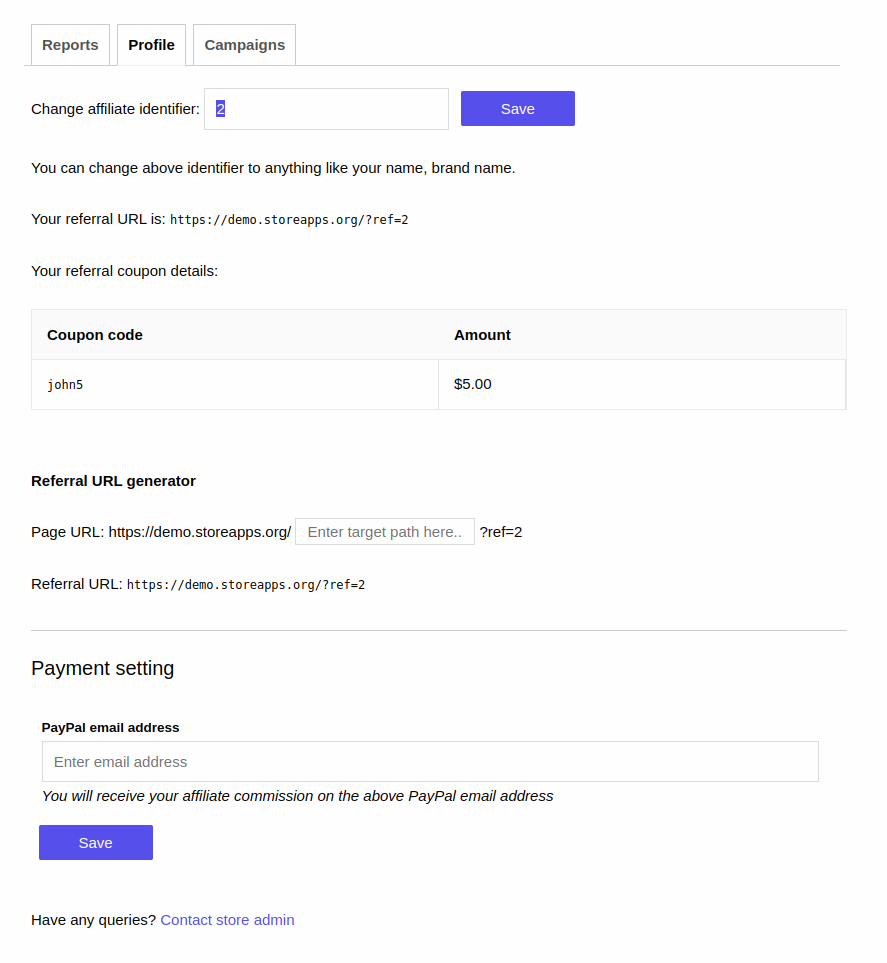Focus the PayPal email address field

click(430, 762)
